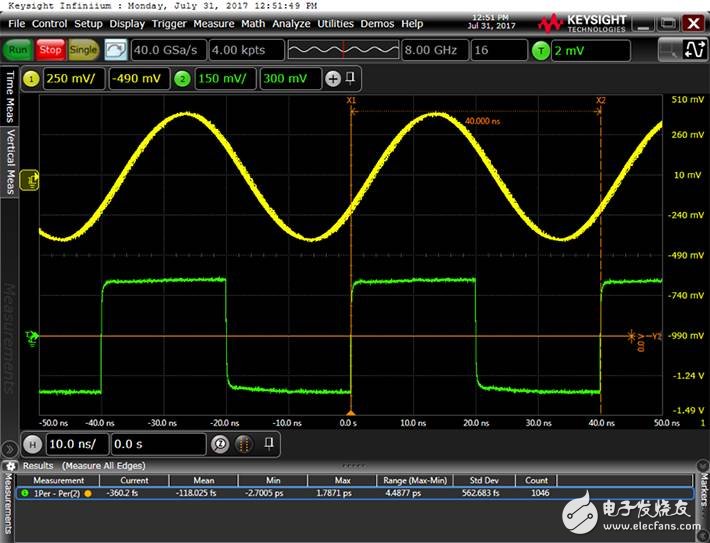
Task: Open the Setup menu
Action: [x=88, y=24]
